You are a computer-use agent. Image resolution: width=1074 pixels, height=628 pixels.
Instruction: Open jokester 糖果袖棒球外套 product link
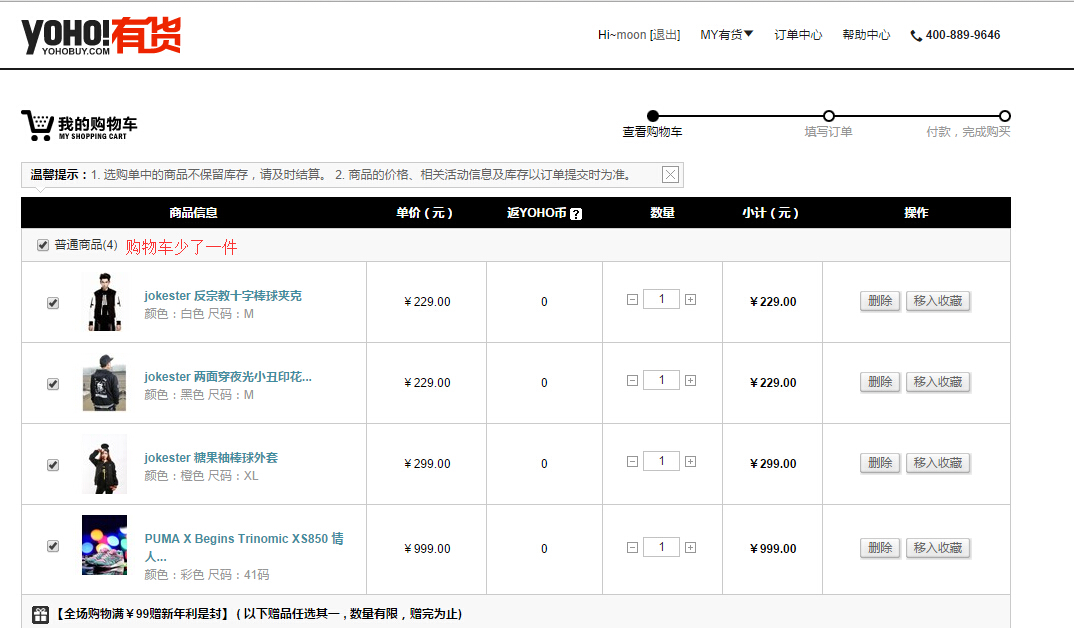(211, 457)
